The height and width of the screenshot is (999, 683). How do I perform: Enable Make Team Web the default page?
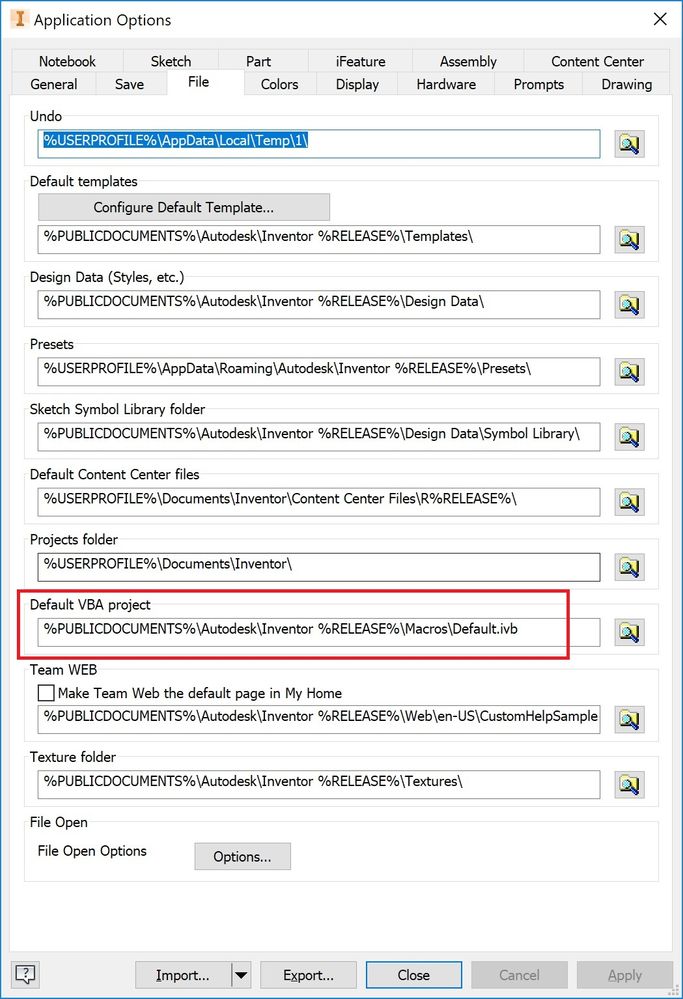[46, 693]
